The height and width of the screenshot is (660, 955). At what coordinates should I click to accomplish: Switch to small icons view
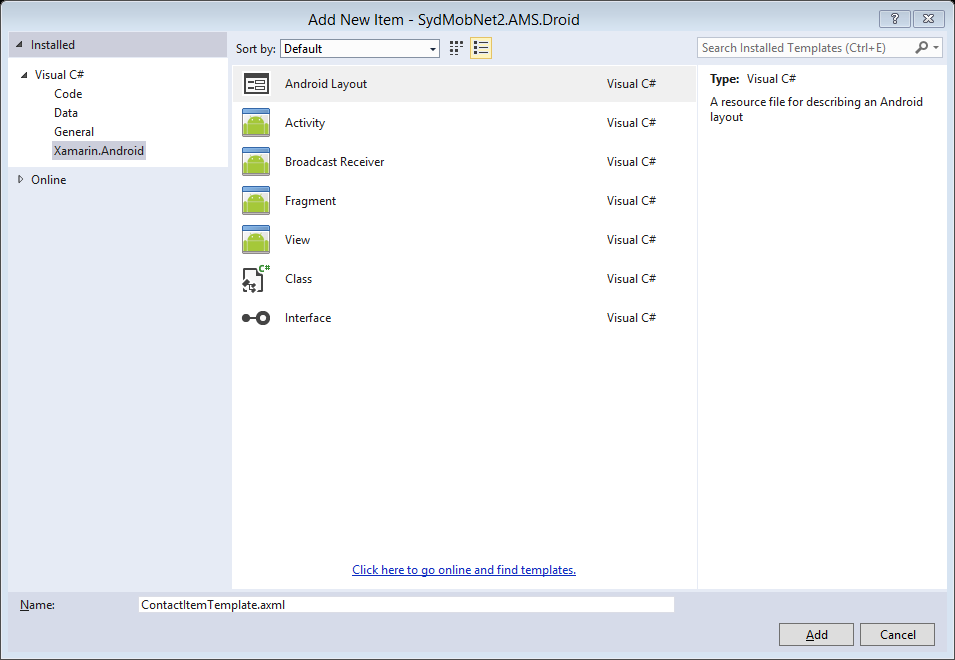[x=456, y=48]
